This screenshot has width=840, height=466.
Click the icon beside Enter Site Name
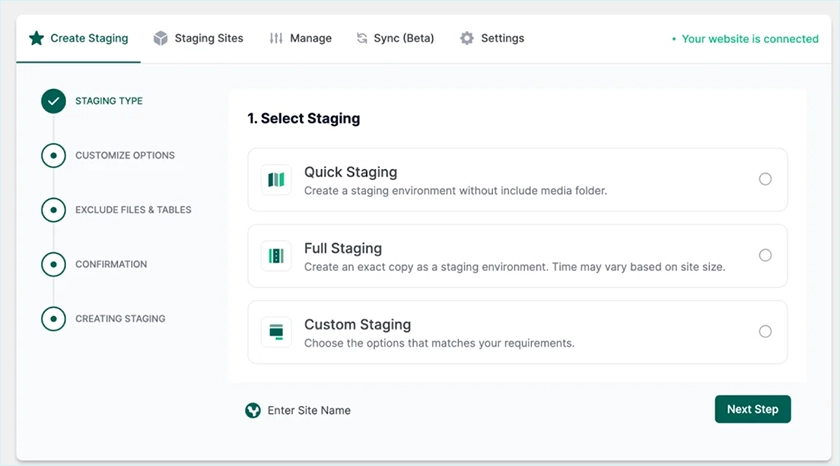[253, 410]
